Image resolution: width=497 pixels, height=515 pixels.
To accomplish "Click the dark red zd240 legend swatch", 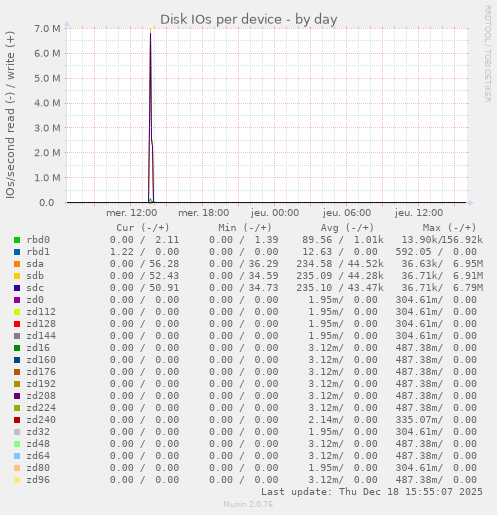I will (17, 420).
